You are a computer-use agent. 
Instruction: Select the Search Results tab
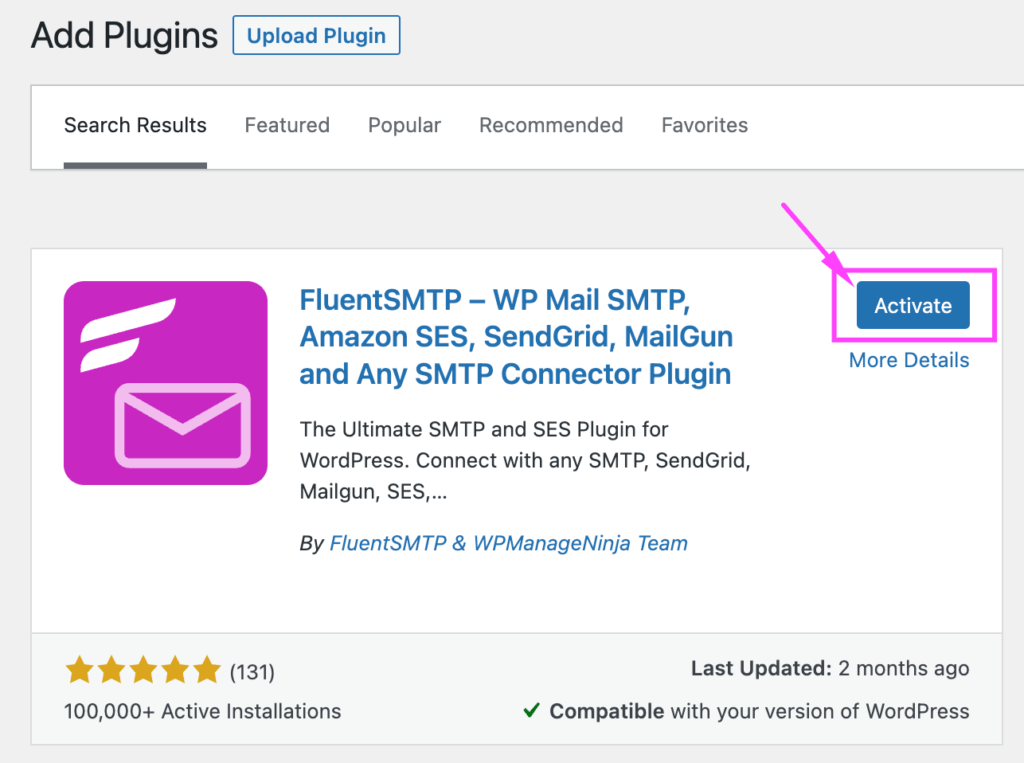135,125
